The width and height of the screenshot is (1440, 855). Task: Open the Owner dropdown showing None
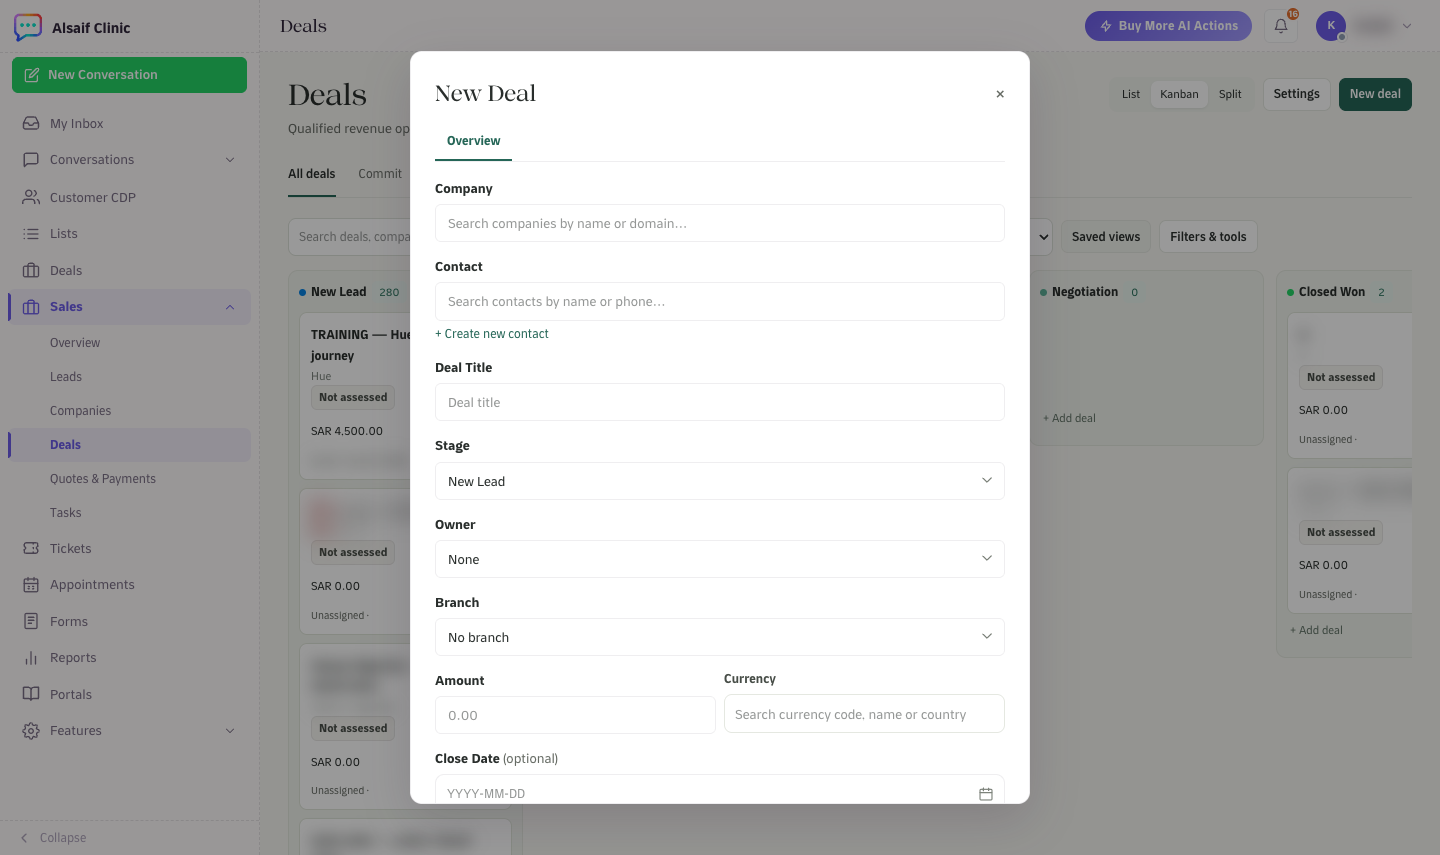click(x=720, y=559)
